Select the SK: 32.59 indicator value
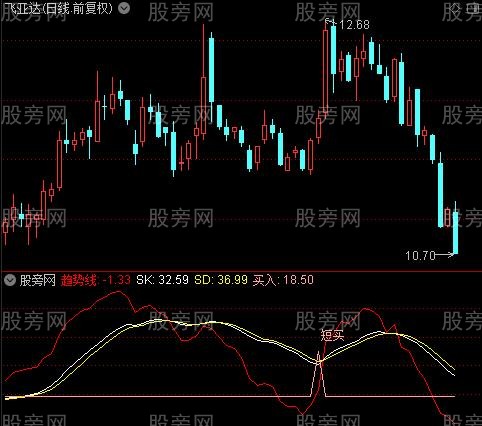This screenshot has height=426, width=482. click(162, 280)
